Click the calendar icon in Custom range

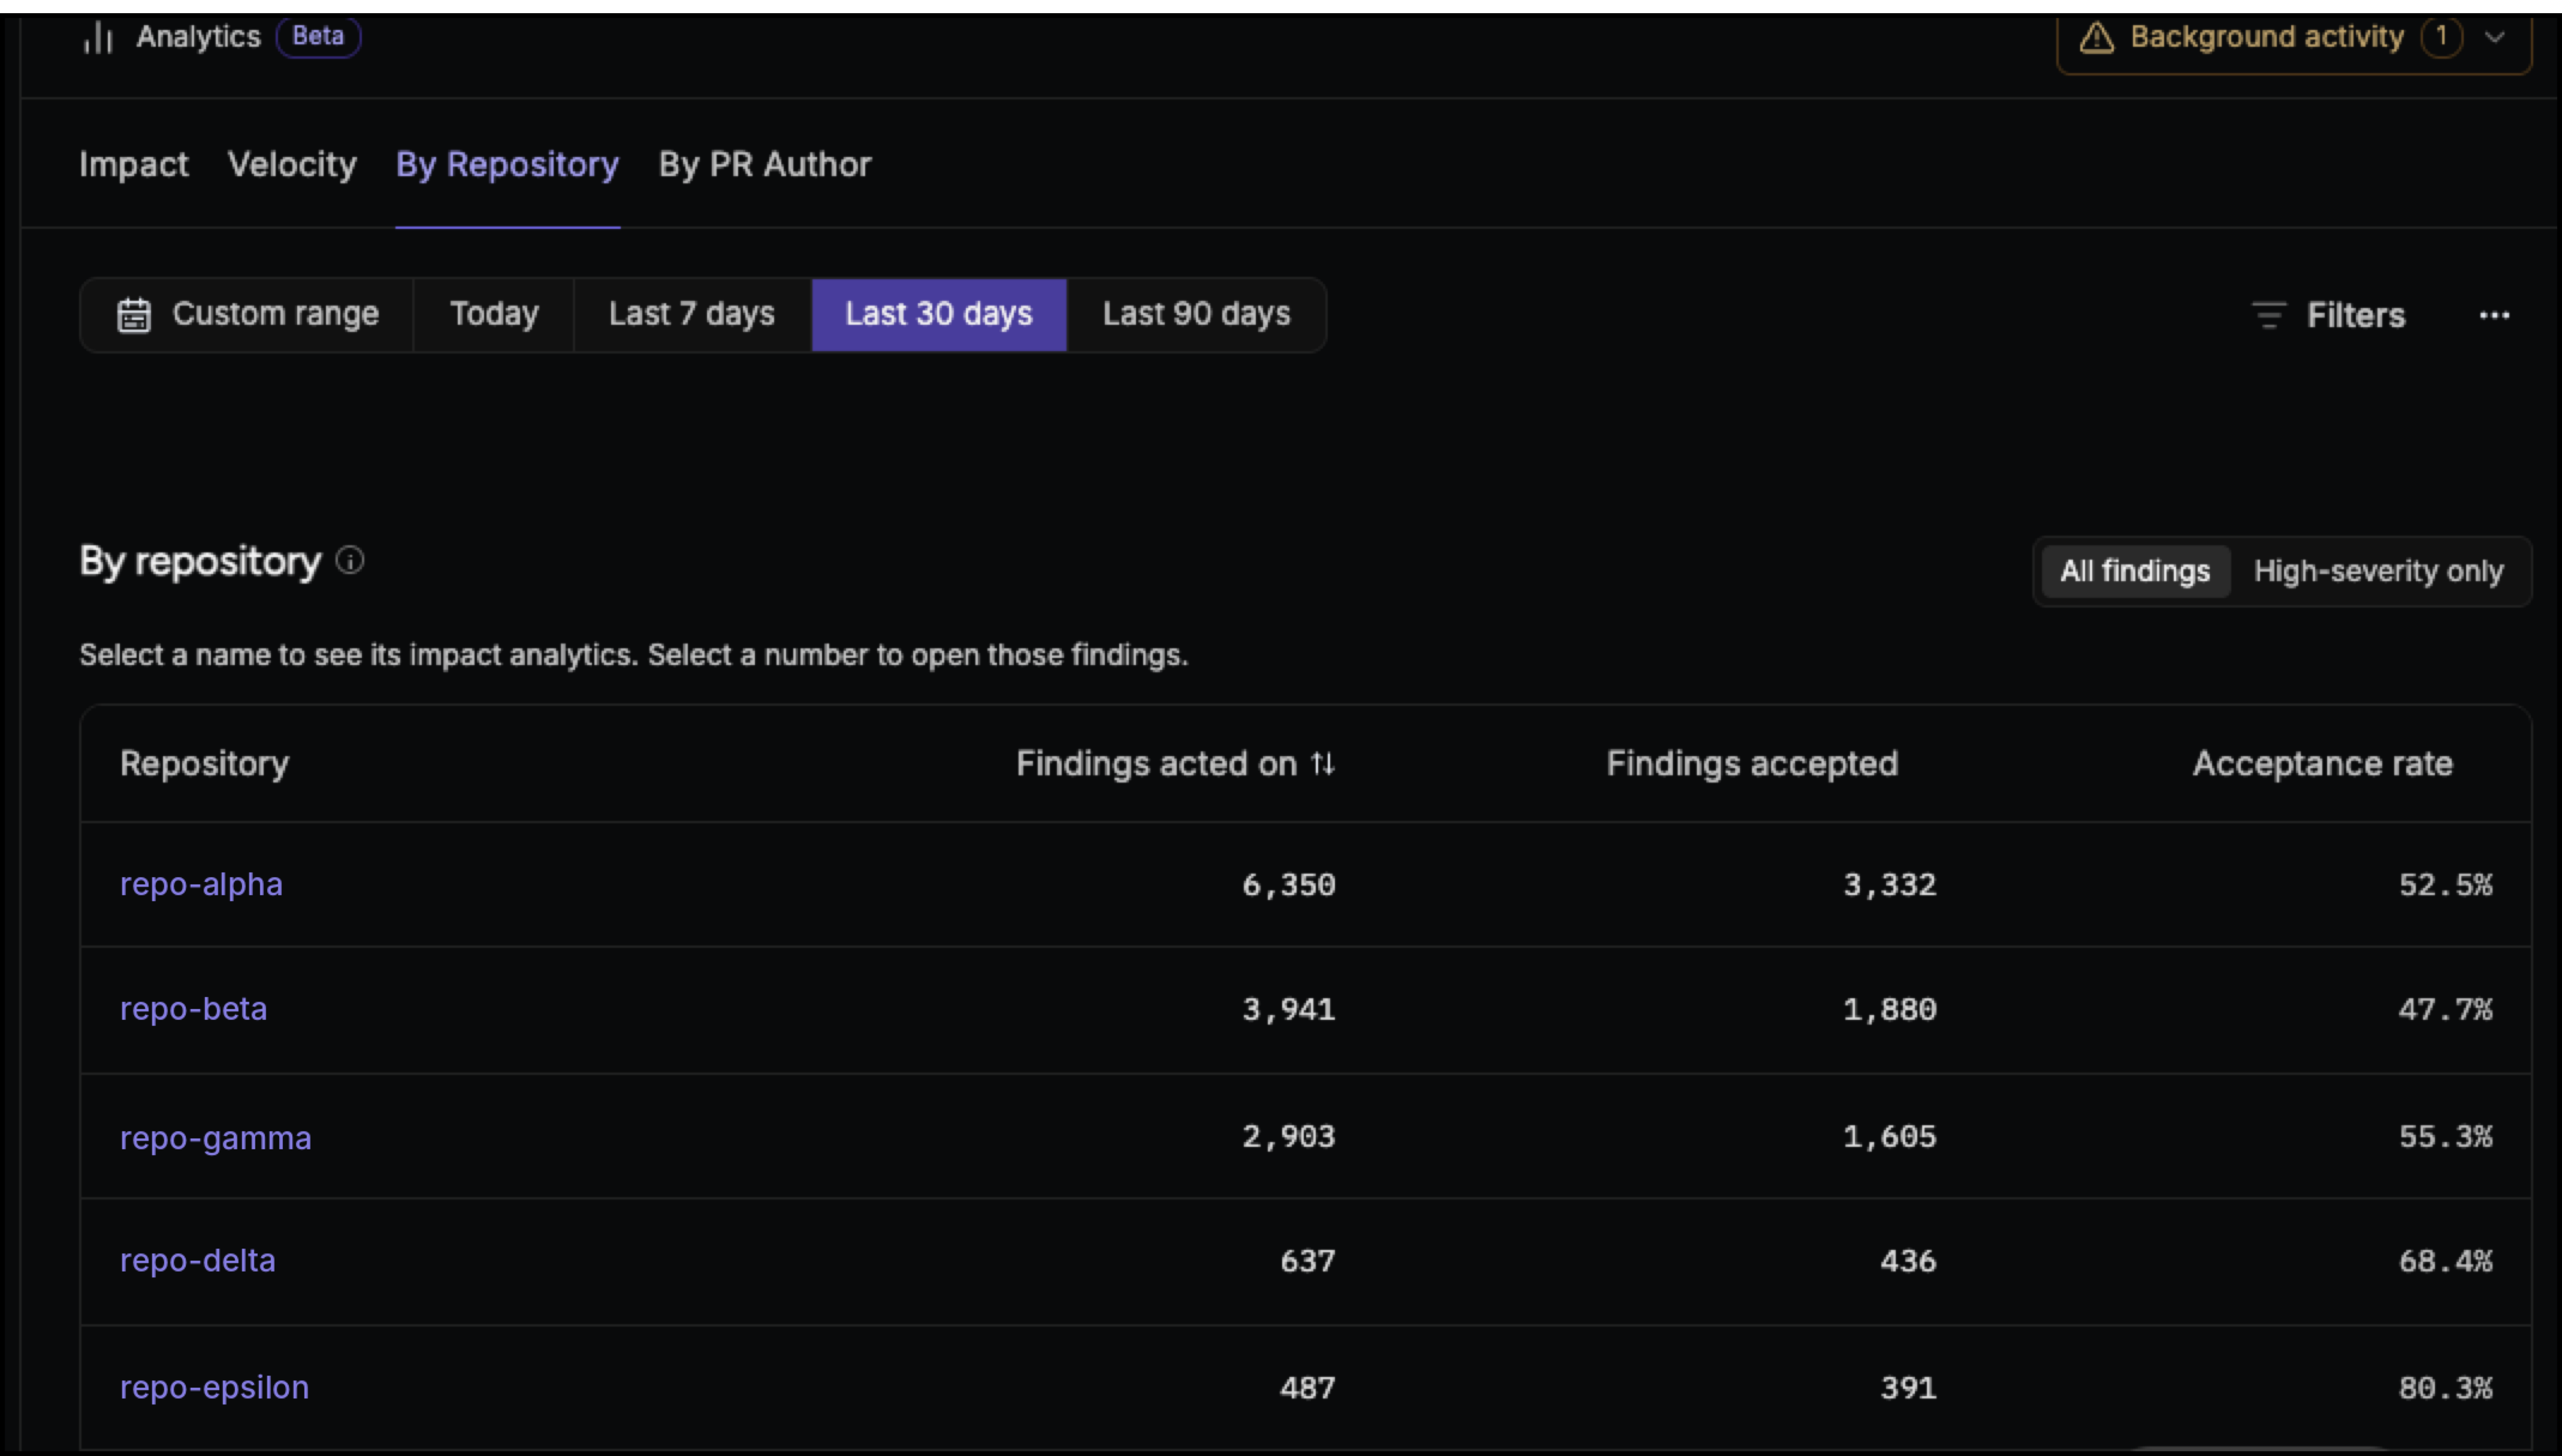[134, 315]
